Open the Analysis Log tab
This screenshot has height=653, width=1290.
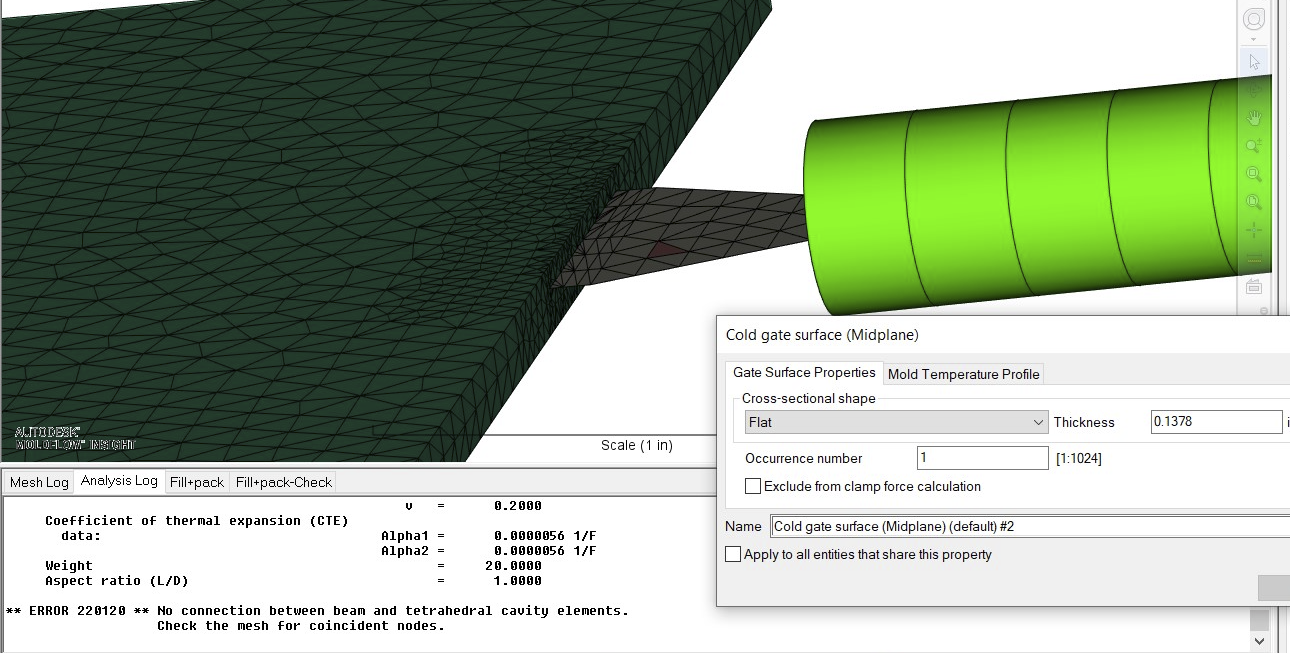click(120, 481)
